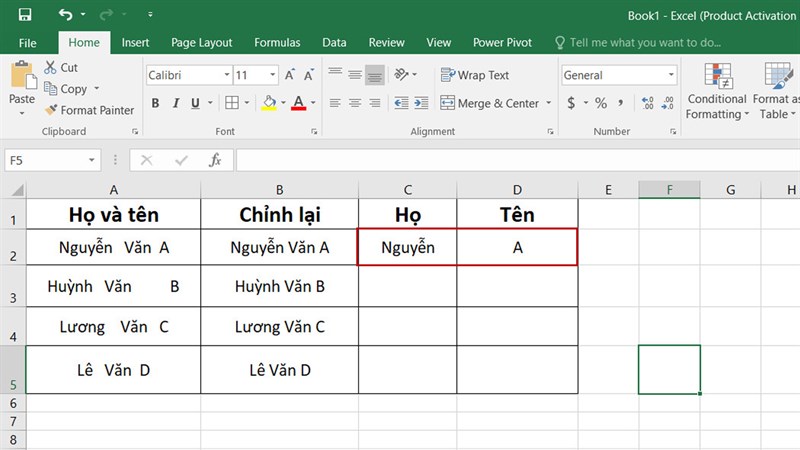Click the Undo arrow icon
800x450 pixels.
tap(65, 14)
